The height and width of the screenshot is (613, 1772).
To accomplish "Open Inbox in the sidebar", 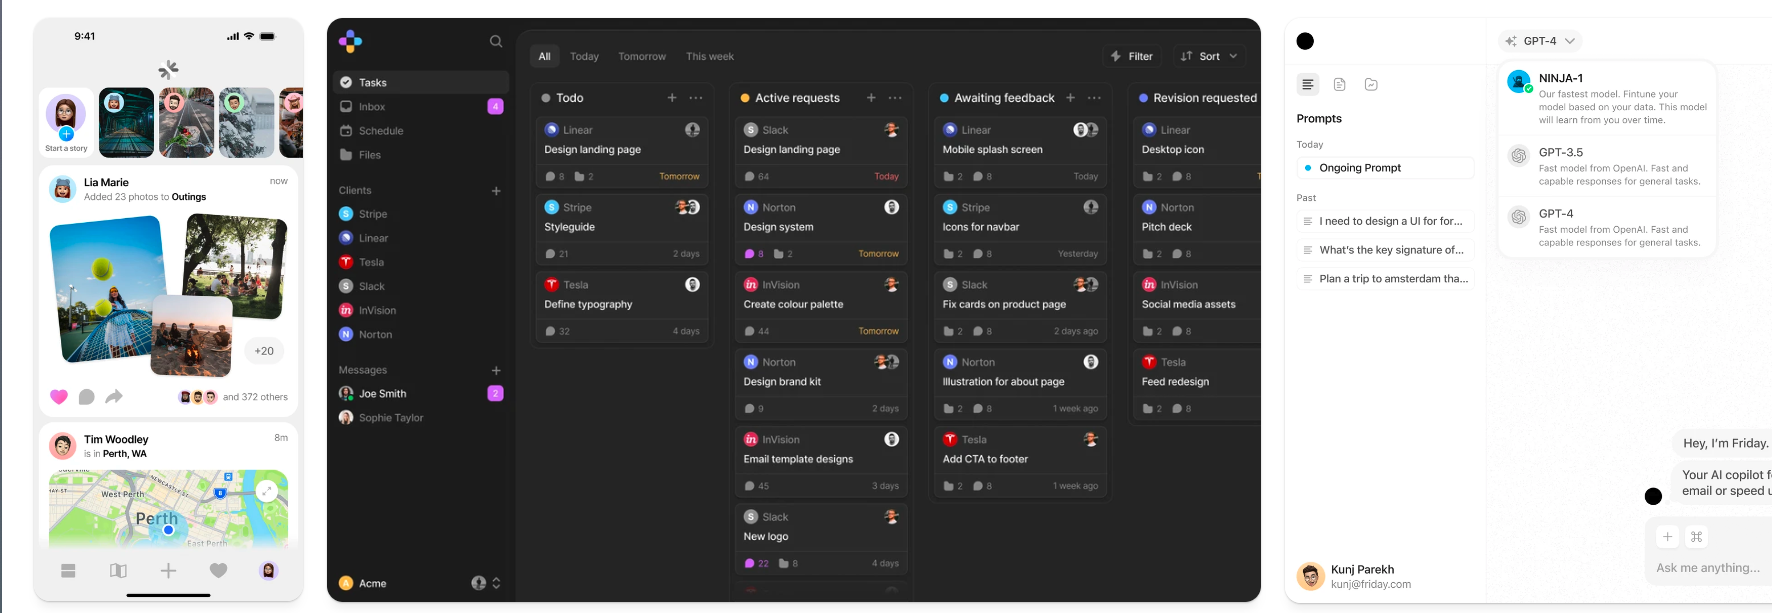I will 372,107.
